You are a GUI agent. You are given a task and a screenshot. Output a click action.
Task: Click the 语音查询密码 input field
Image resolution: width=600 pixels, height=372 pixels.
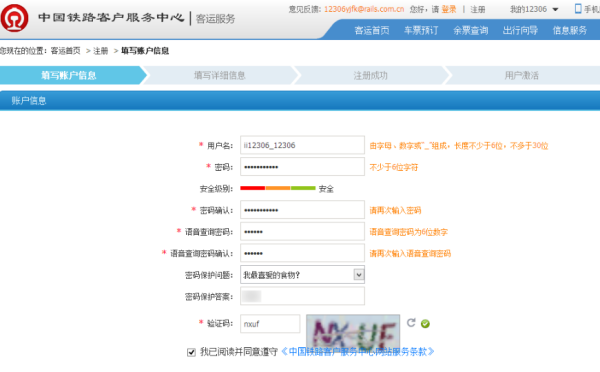tap(302, 231)
